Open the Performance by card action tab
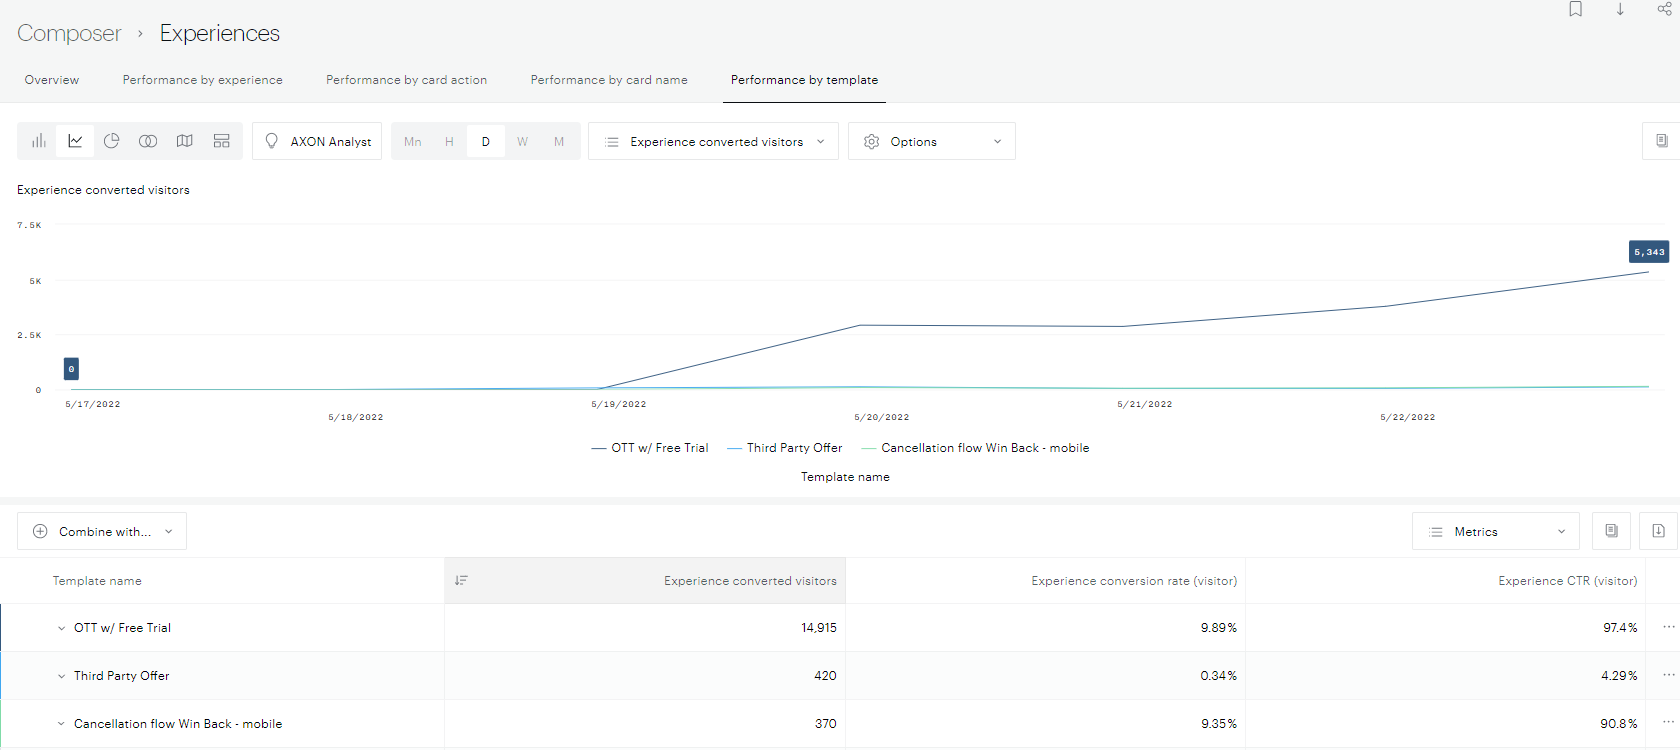Image resolution: width=1680 pixels, height=750 pixels. [406, 80]
